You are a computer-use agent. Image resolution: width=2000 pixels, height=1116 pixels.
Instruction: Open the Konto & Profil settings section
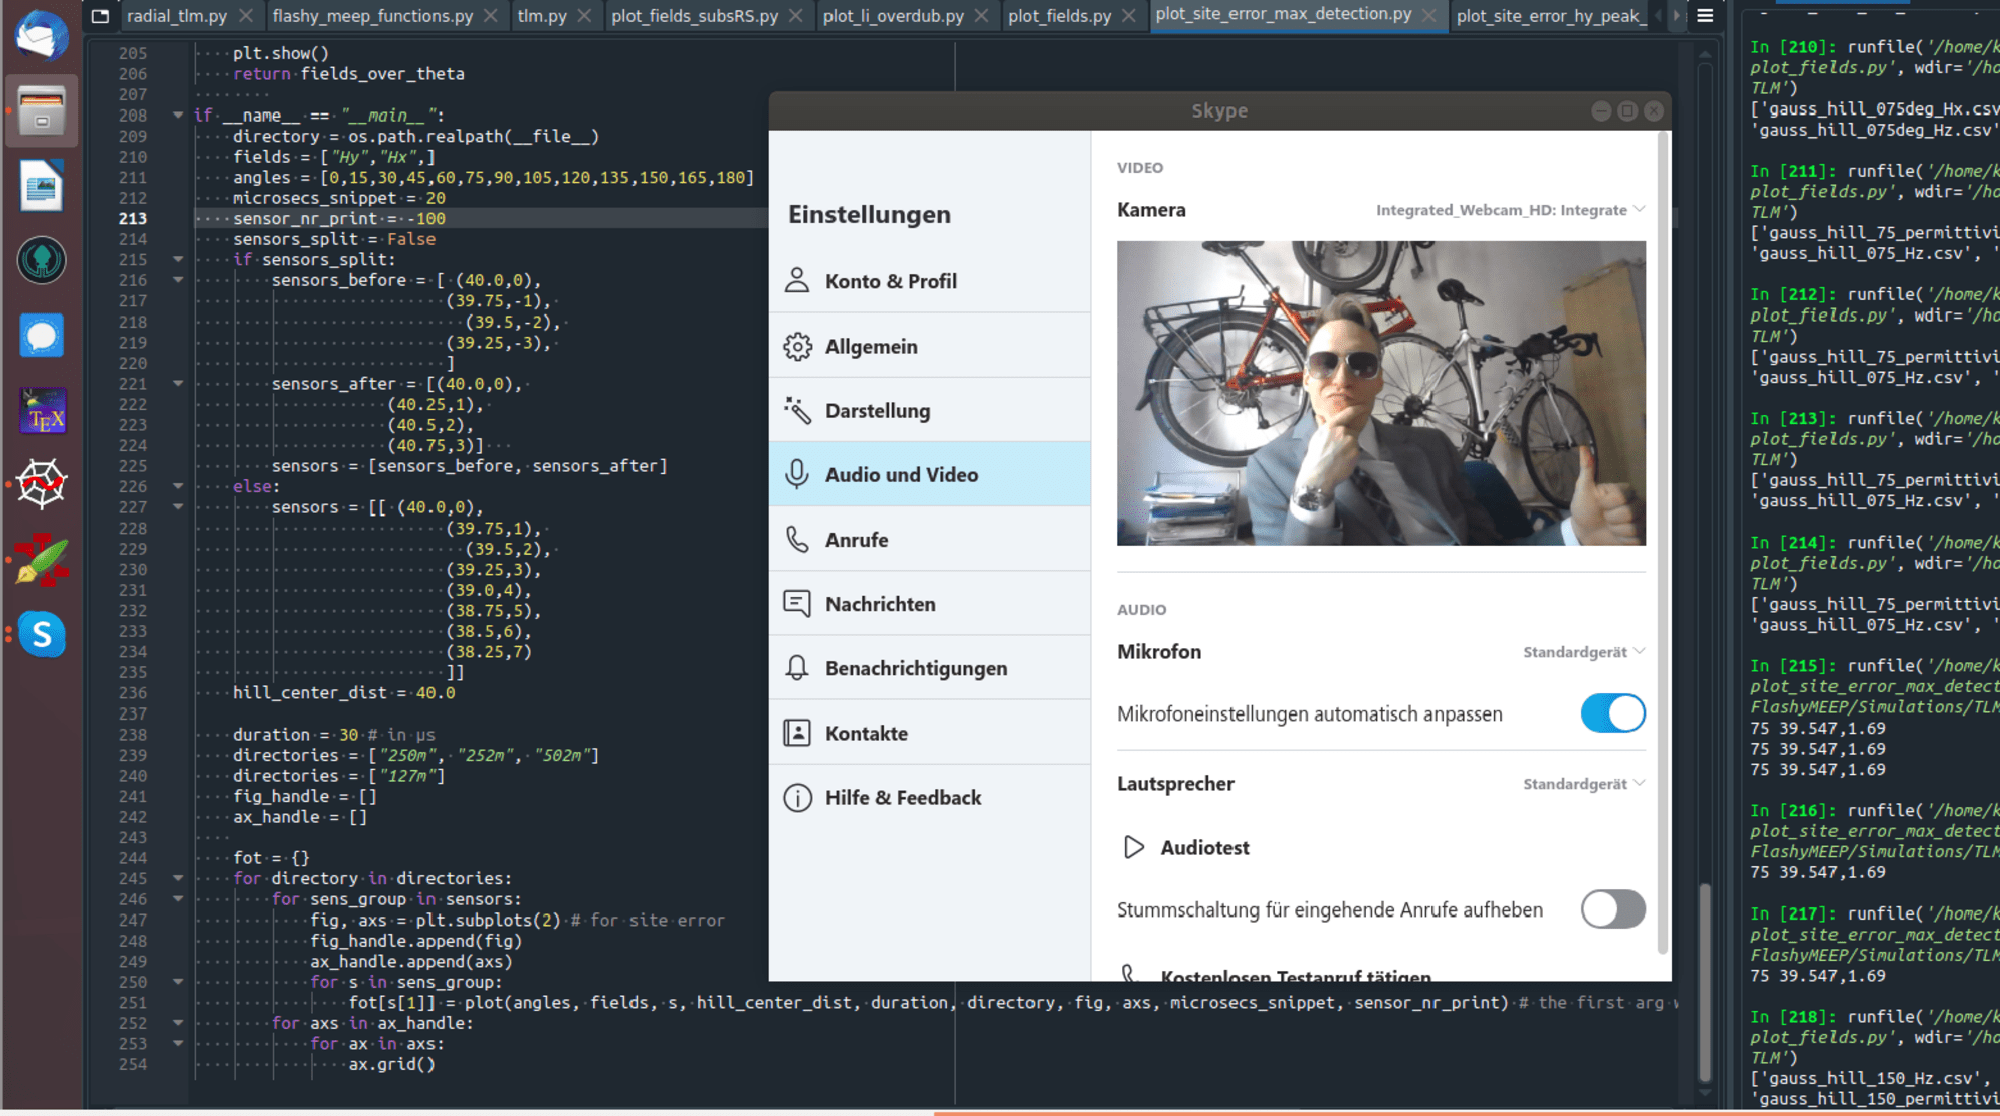930,281
